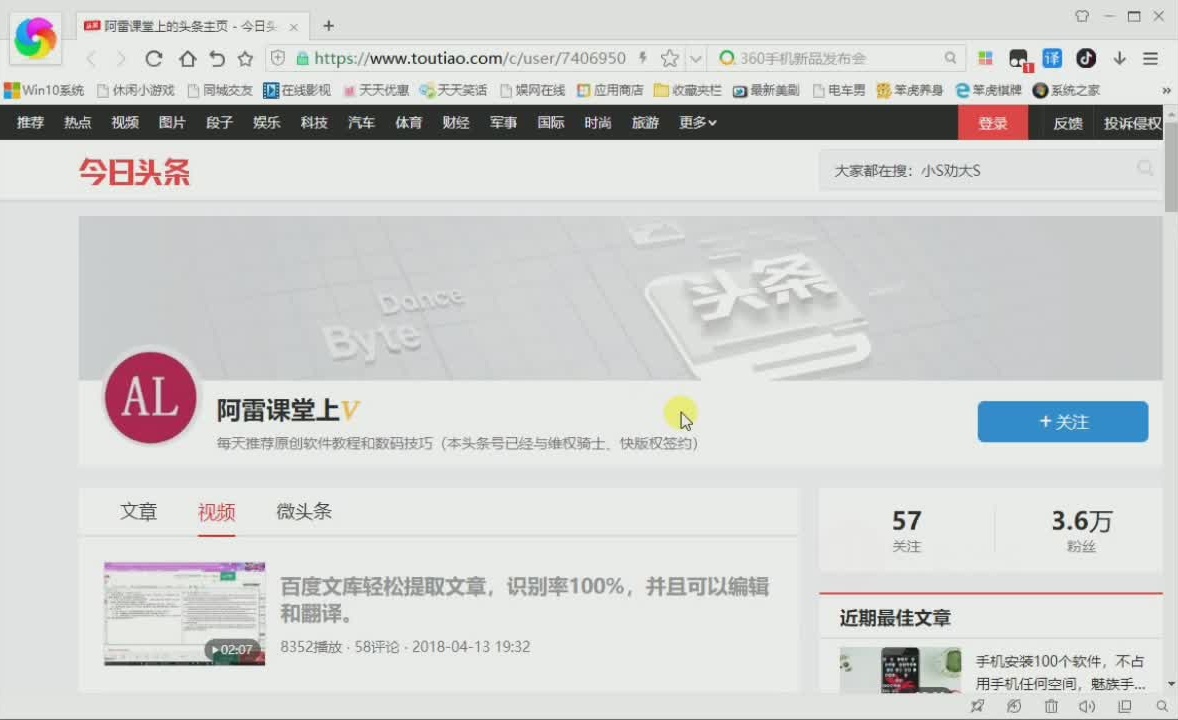Screen dimensions: 1178x720
Task: Switch to the 视频 profile tab
Action: 216,512
